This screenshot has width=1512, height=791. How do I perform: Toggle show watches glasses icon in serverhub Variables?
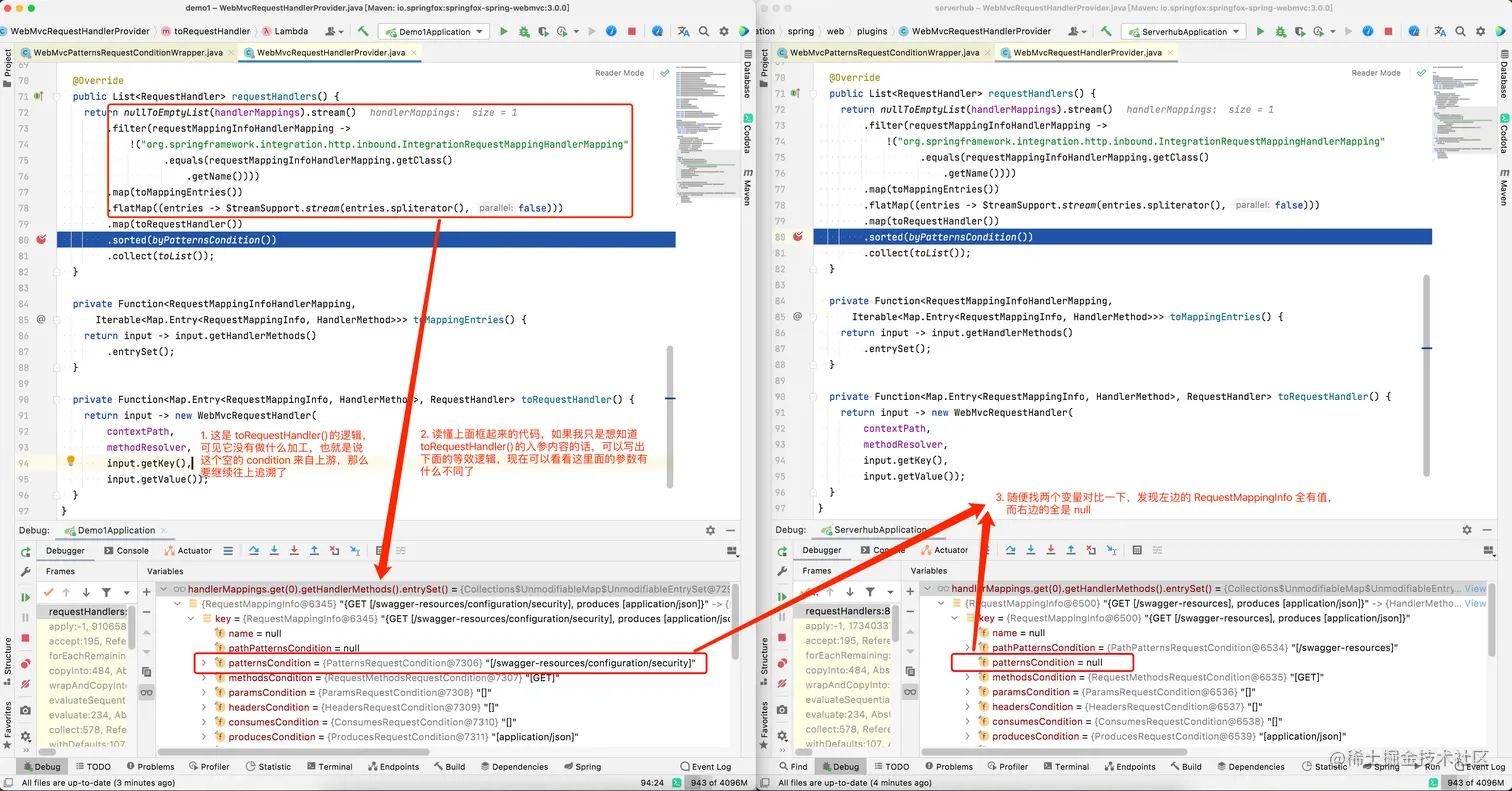point(910,692)
